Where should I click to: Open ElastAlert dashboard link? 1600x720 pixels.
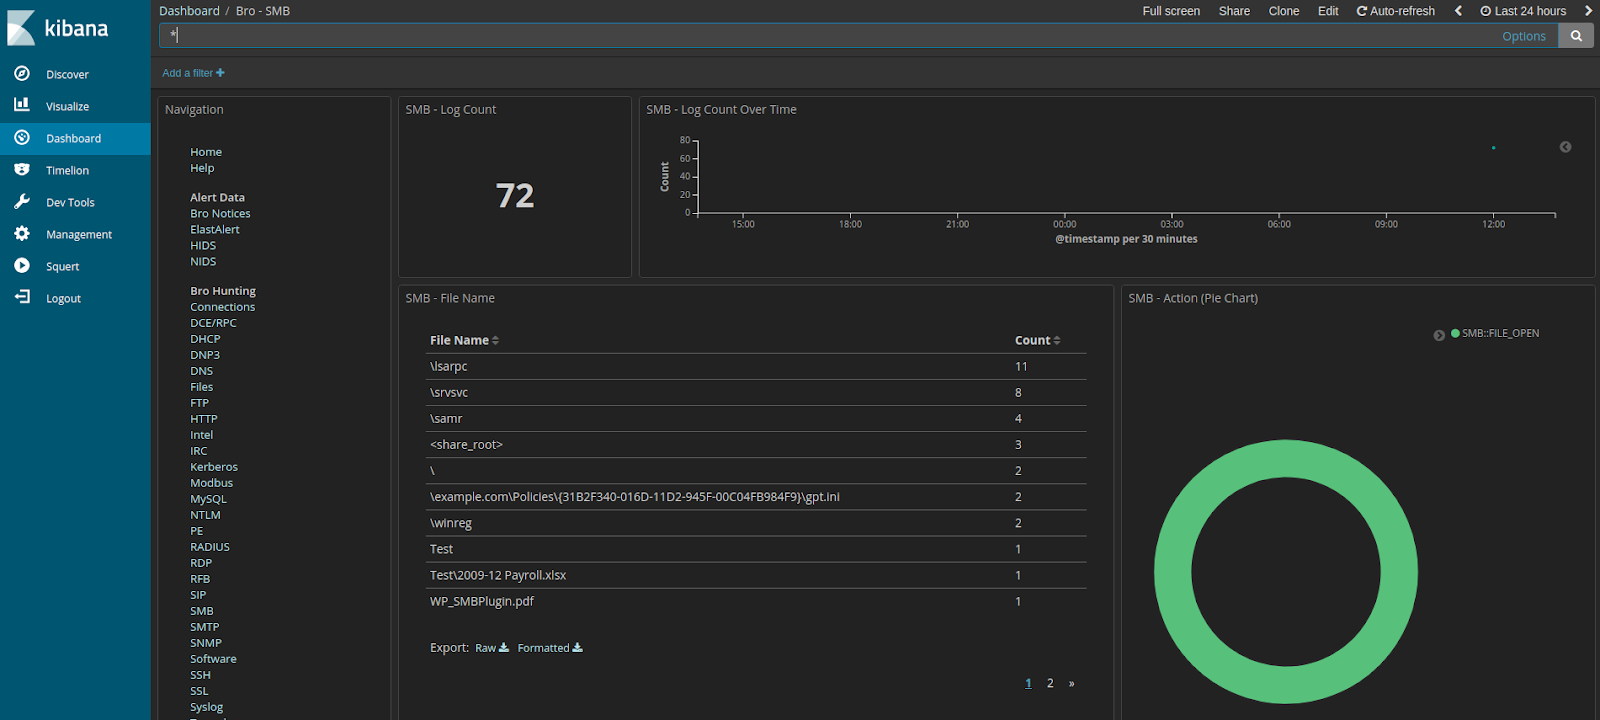pos(215,230)
